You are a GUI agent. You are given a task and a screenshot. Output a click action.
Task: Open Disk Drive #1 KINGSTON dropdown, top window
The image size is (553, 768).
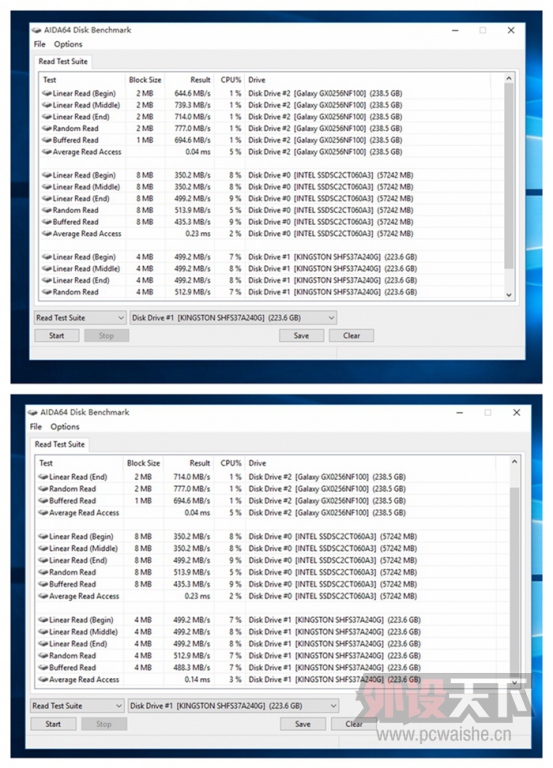233,318
